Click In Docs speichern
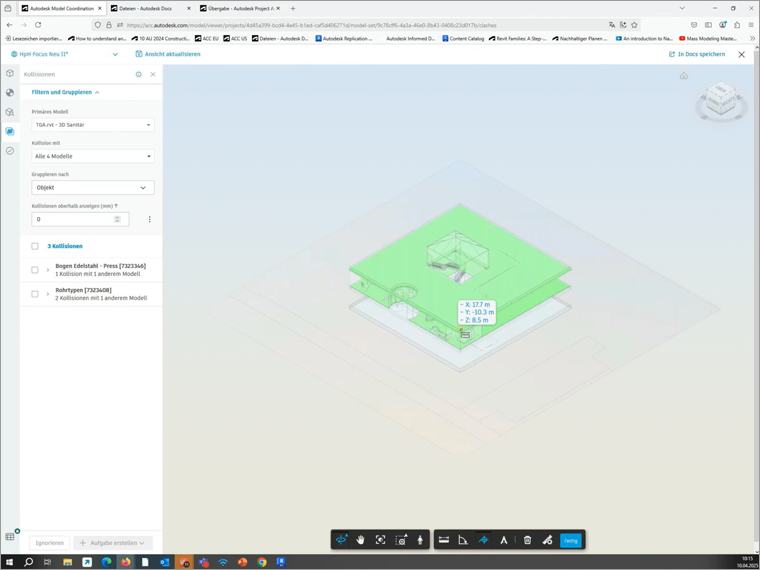760x570 pixels. tap(697, 54)
